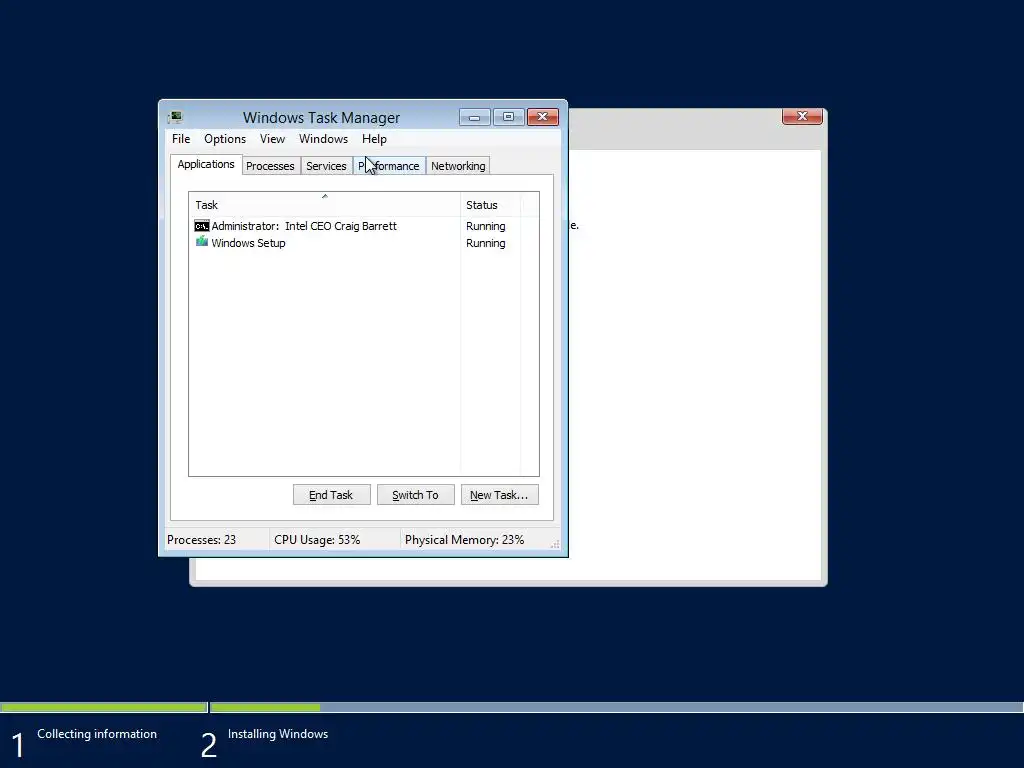The width and height of the screenshot is (1024, 768).
Task: Open the Help menu
Action: tap(374, 138)
